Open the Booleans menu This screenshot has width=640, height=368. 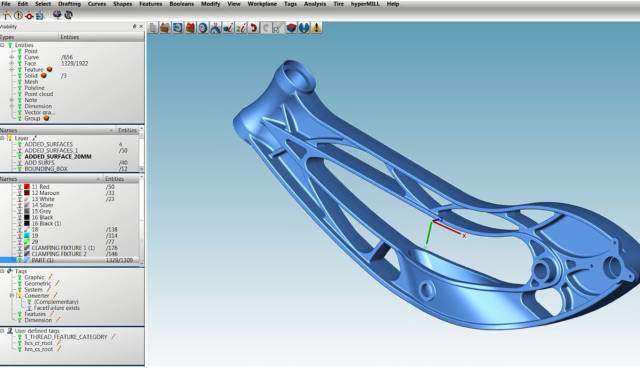182,4
